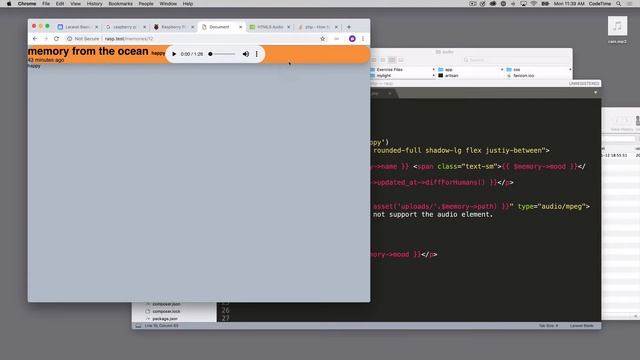Open the History menu
This screenshot has height=360, width=640.
94,4
